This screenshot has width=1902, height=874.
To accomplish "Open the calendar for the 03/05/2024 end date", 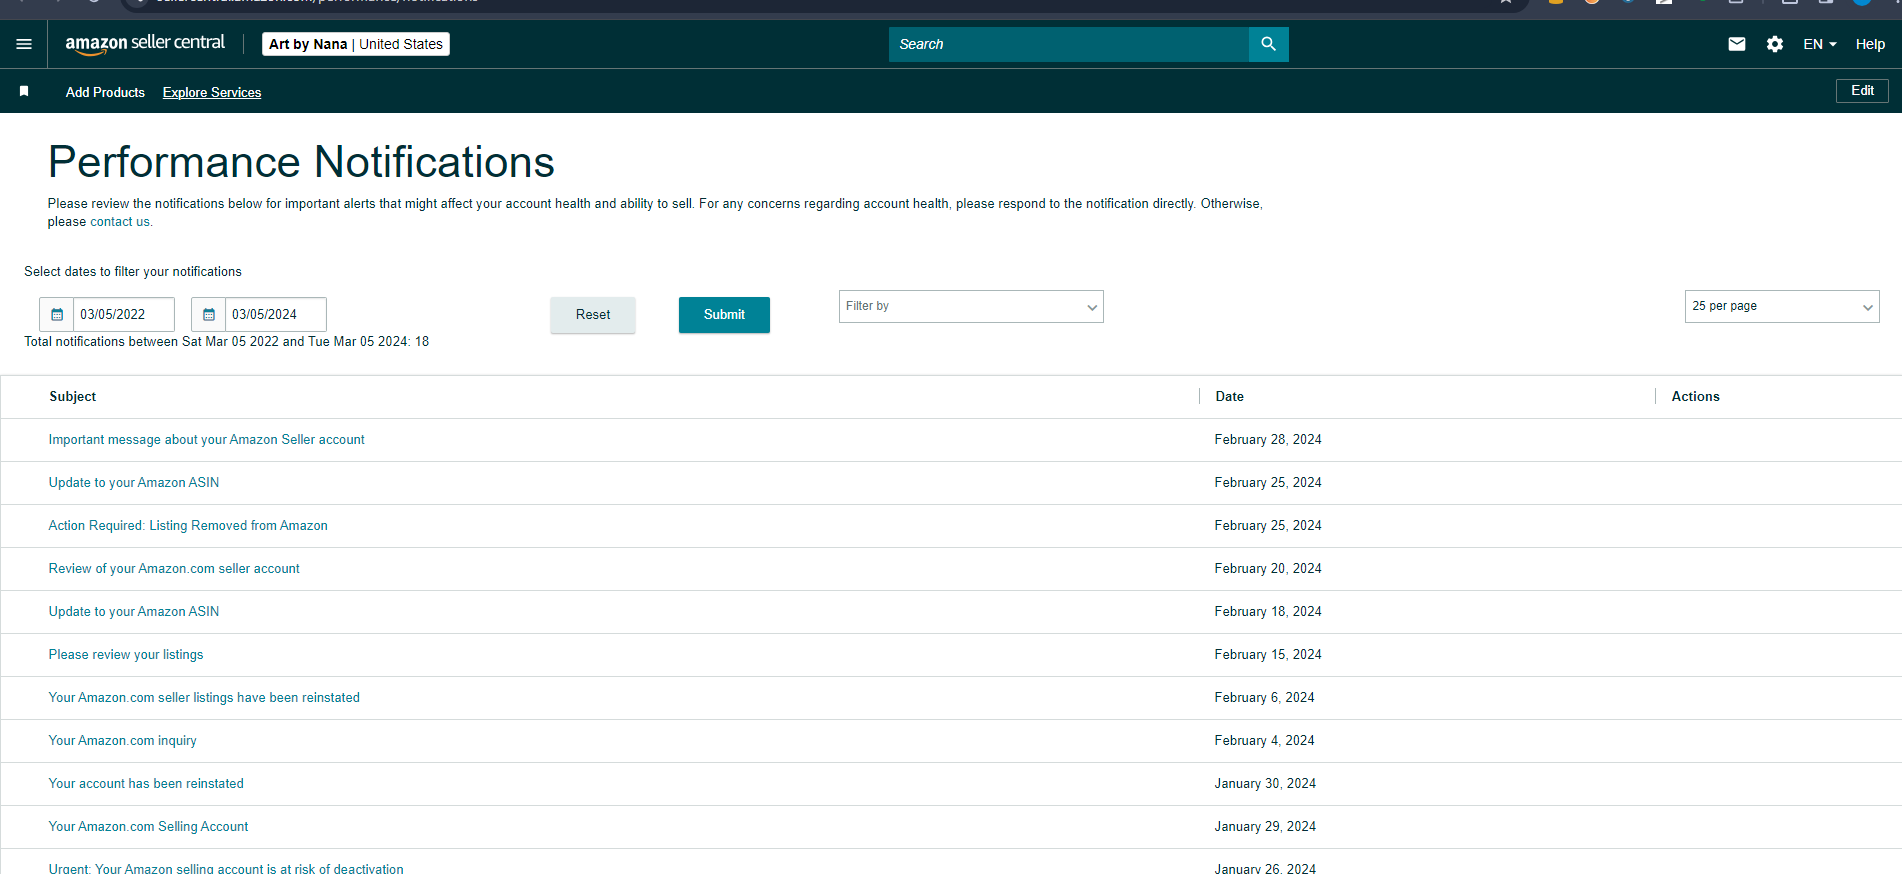I will pyautogui.click(x=209, y=314).
